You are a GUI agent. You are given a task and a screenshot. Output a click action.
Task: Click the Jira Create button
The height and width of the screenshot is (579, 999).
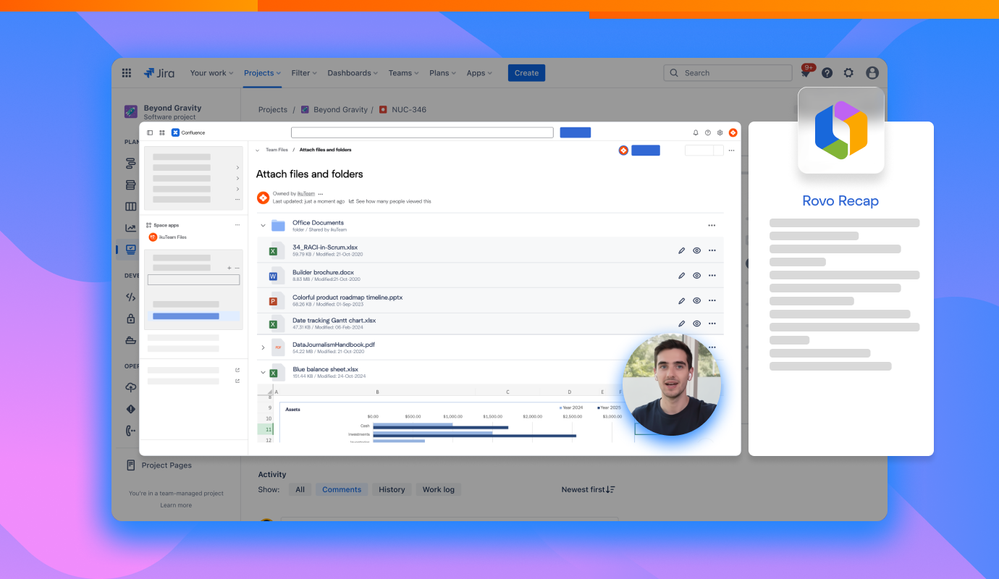pos(526,73)
